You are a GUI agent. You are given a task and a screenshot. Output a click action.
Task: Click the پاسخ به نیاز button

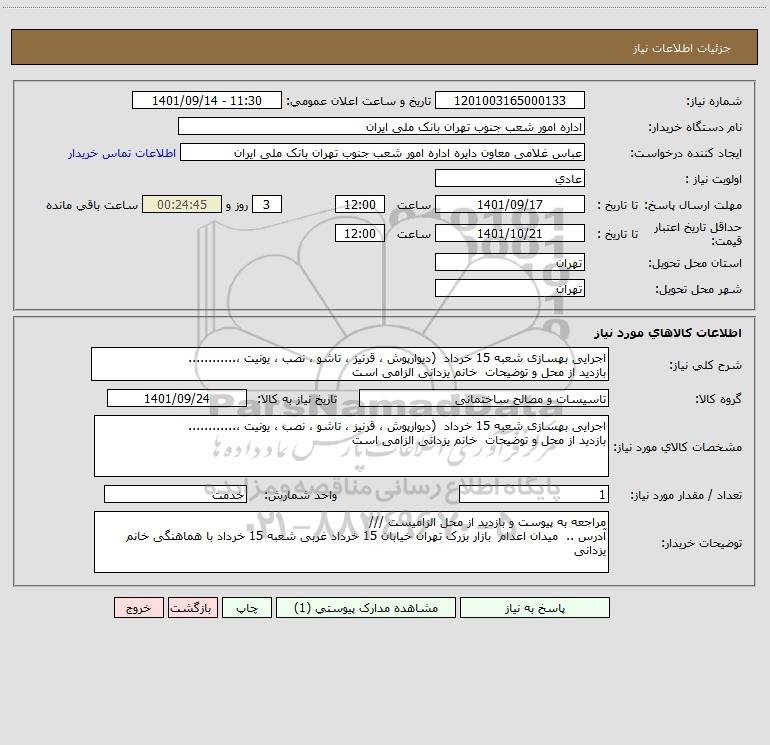click(534, 607)
